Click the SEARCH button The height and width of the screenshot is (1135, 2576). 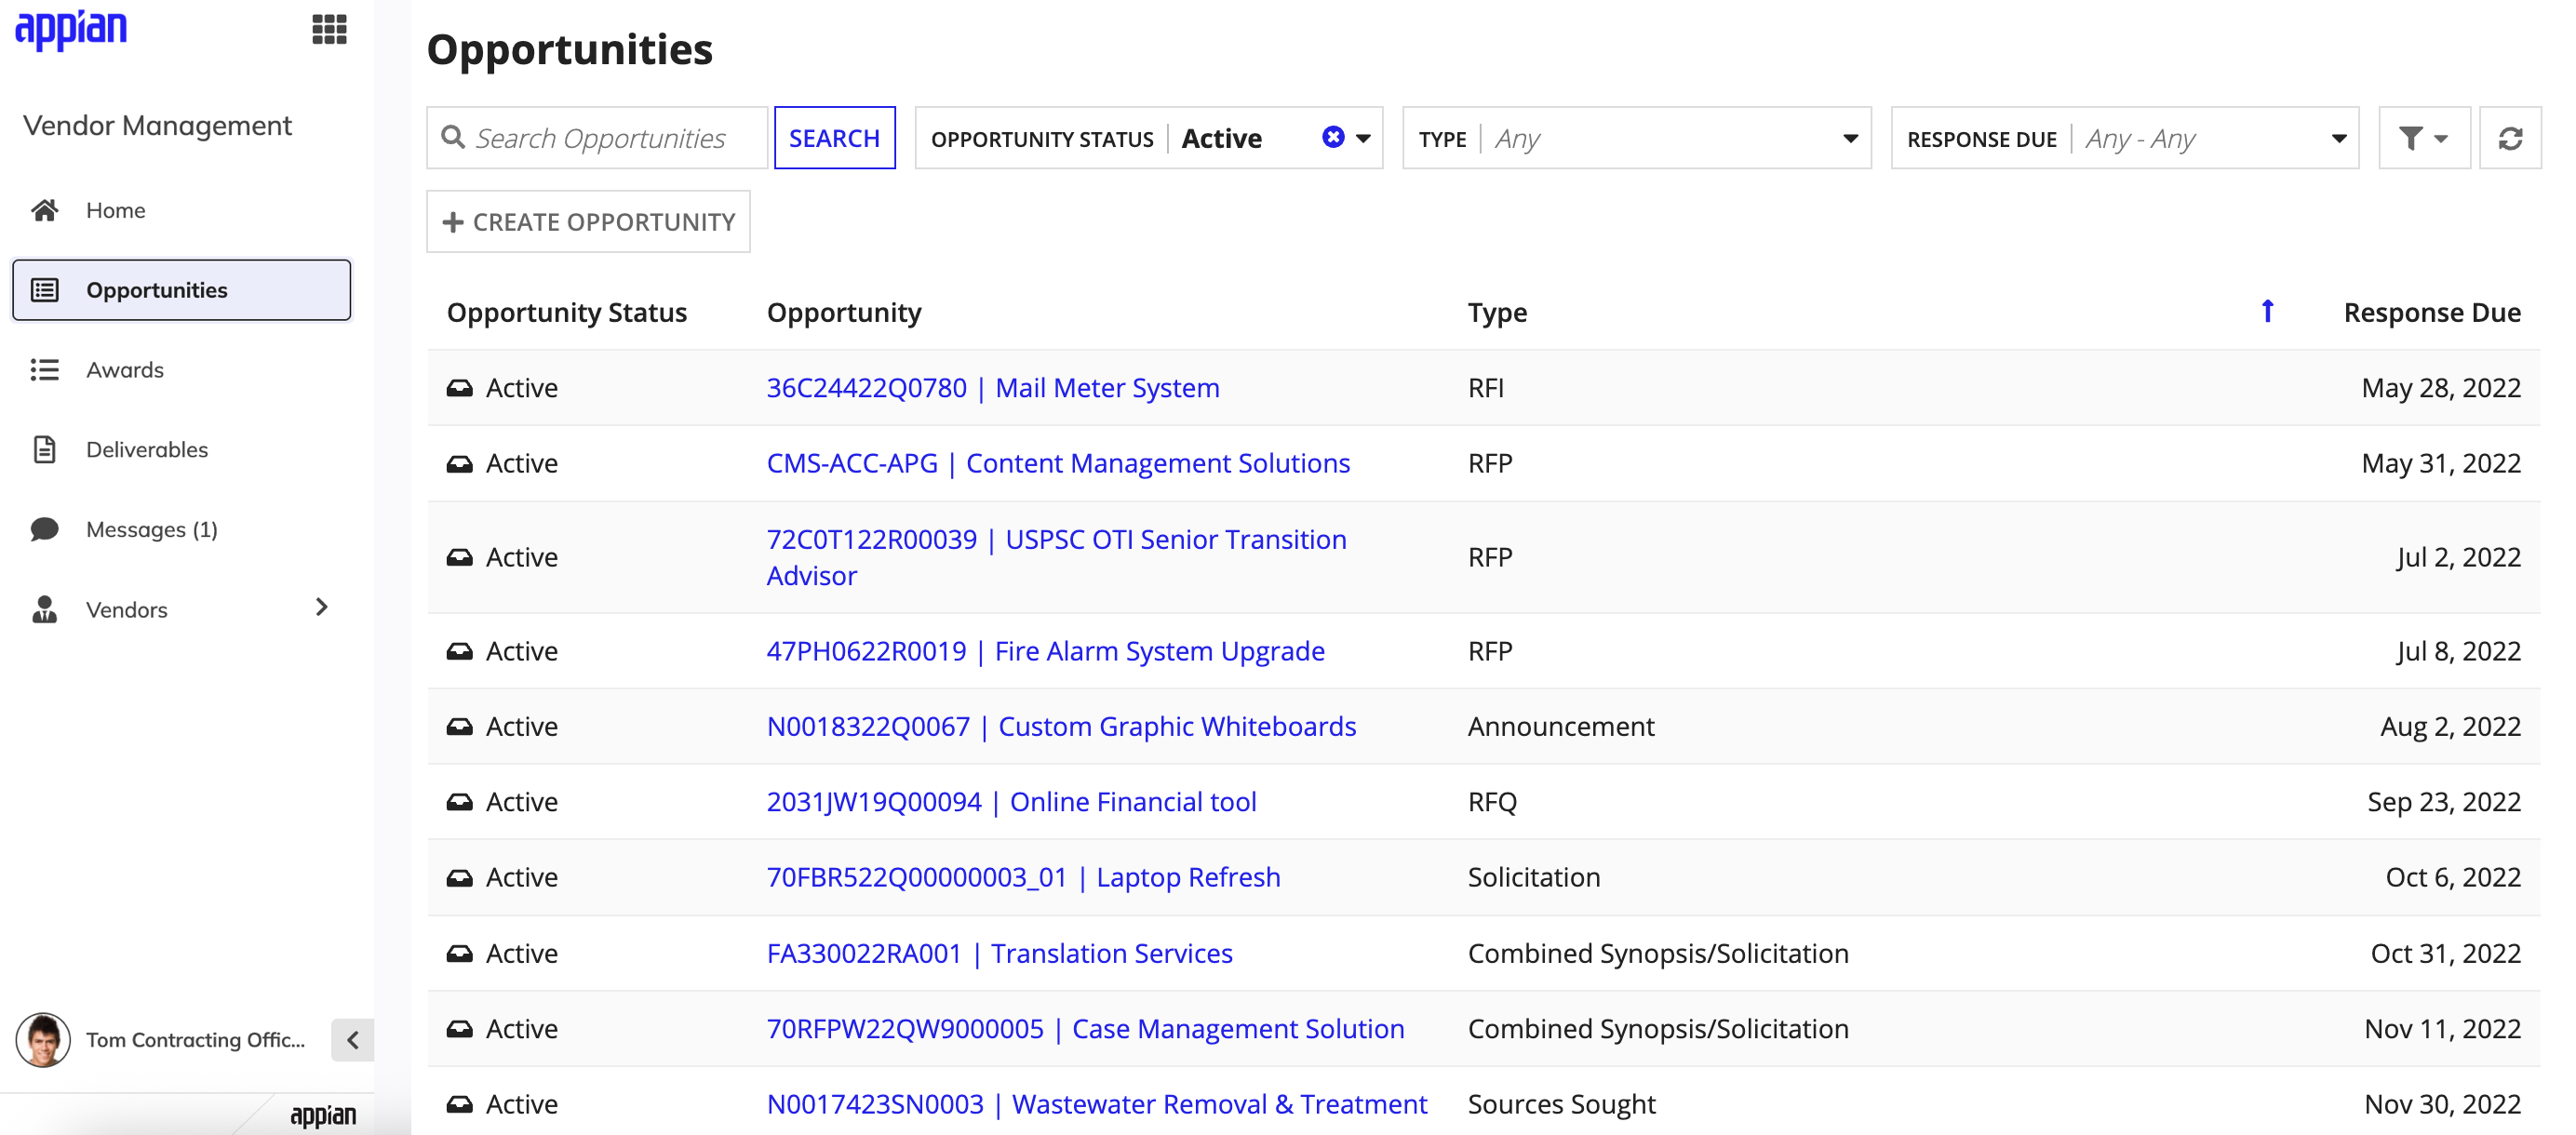pyautogui.click(x=834, y=138)
